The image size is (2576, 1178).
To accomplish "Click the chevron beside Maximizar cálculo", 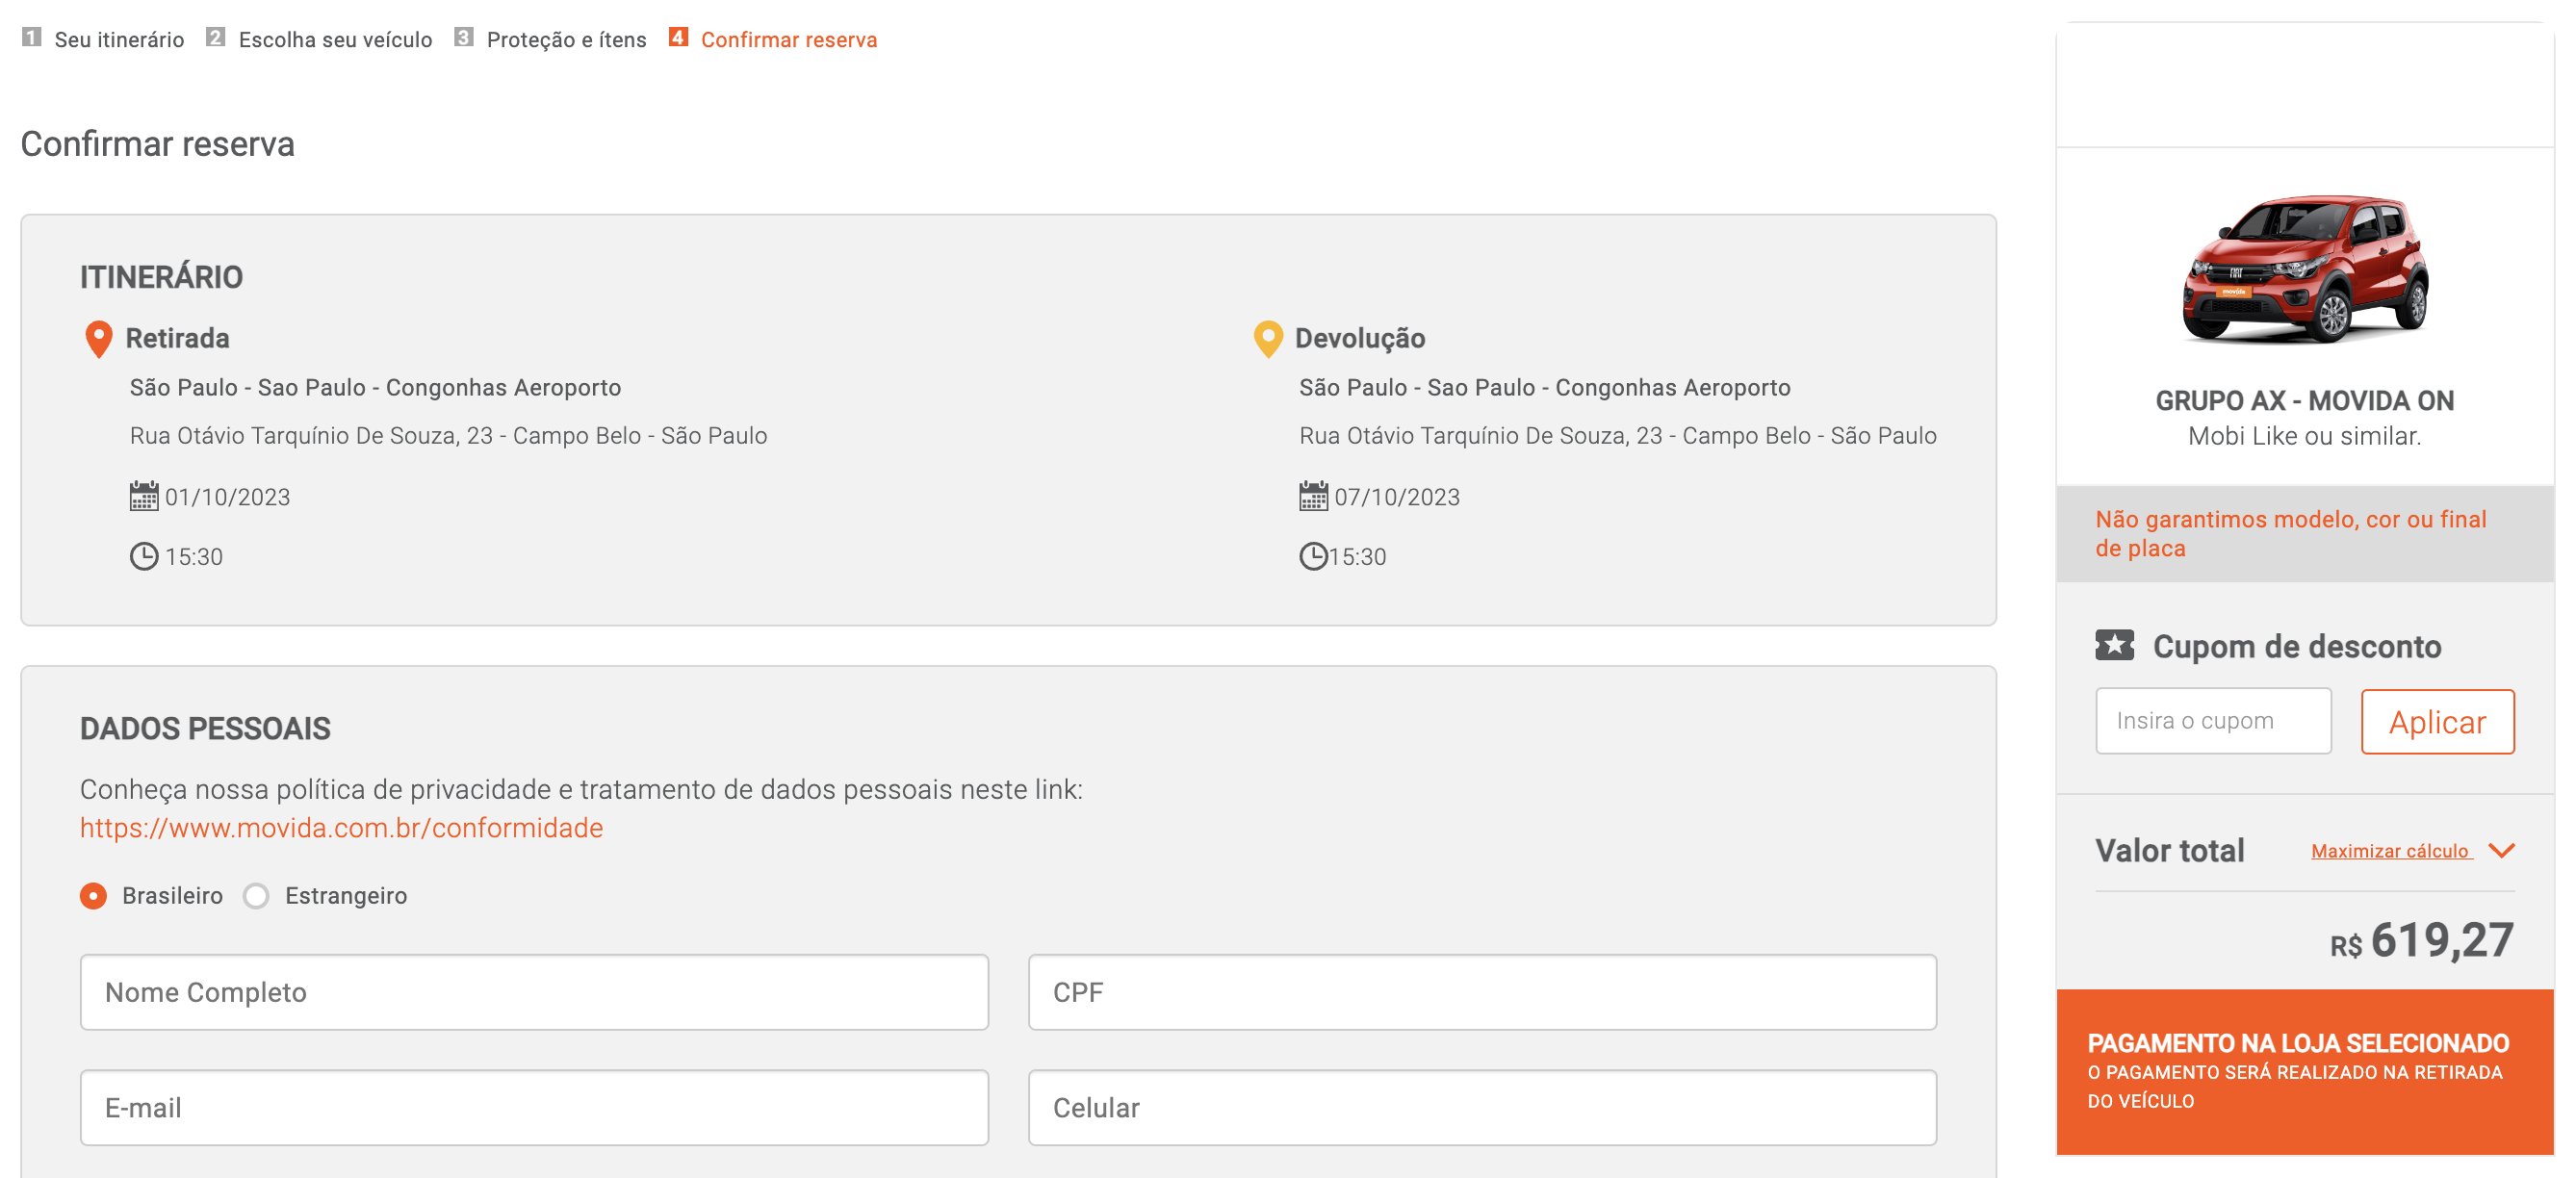I will point(2501,850).
